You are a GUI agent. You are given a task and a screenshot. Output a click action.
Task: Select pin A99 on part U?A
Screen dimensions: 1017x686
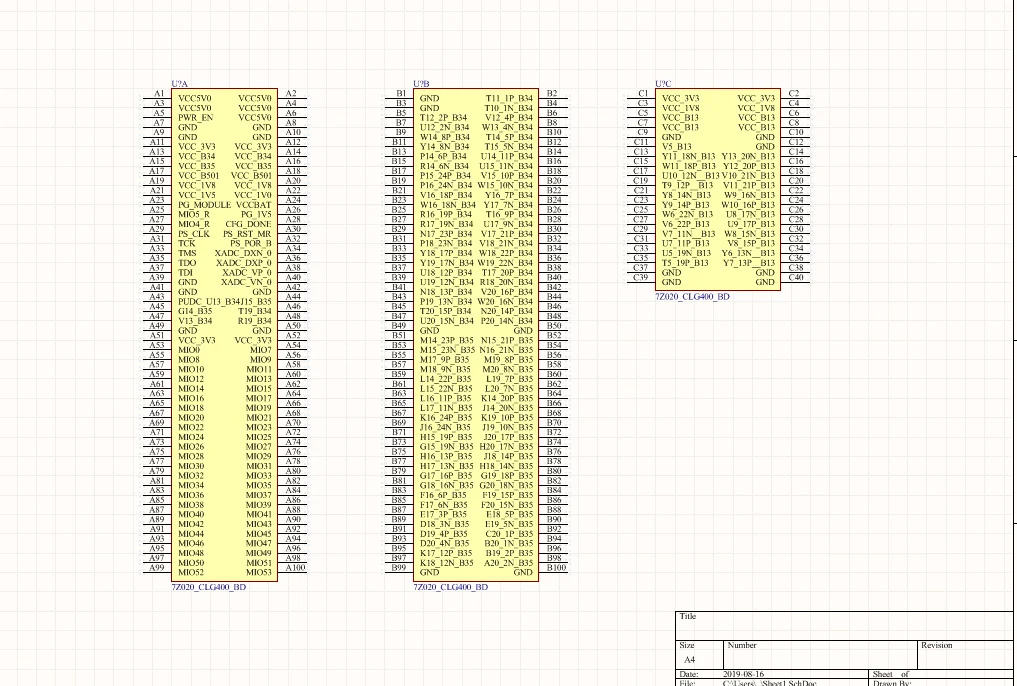(157, 568)
